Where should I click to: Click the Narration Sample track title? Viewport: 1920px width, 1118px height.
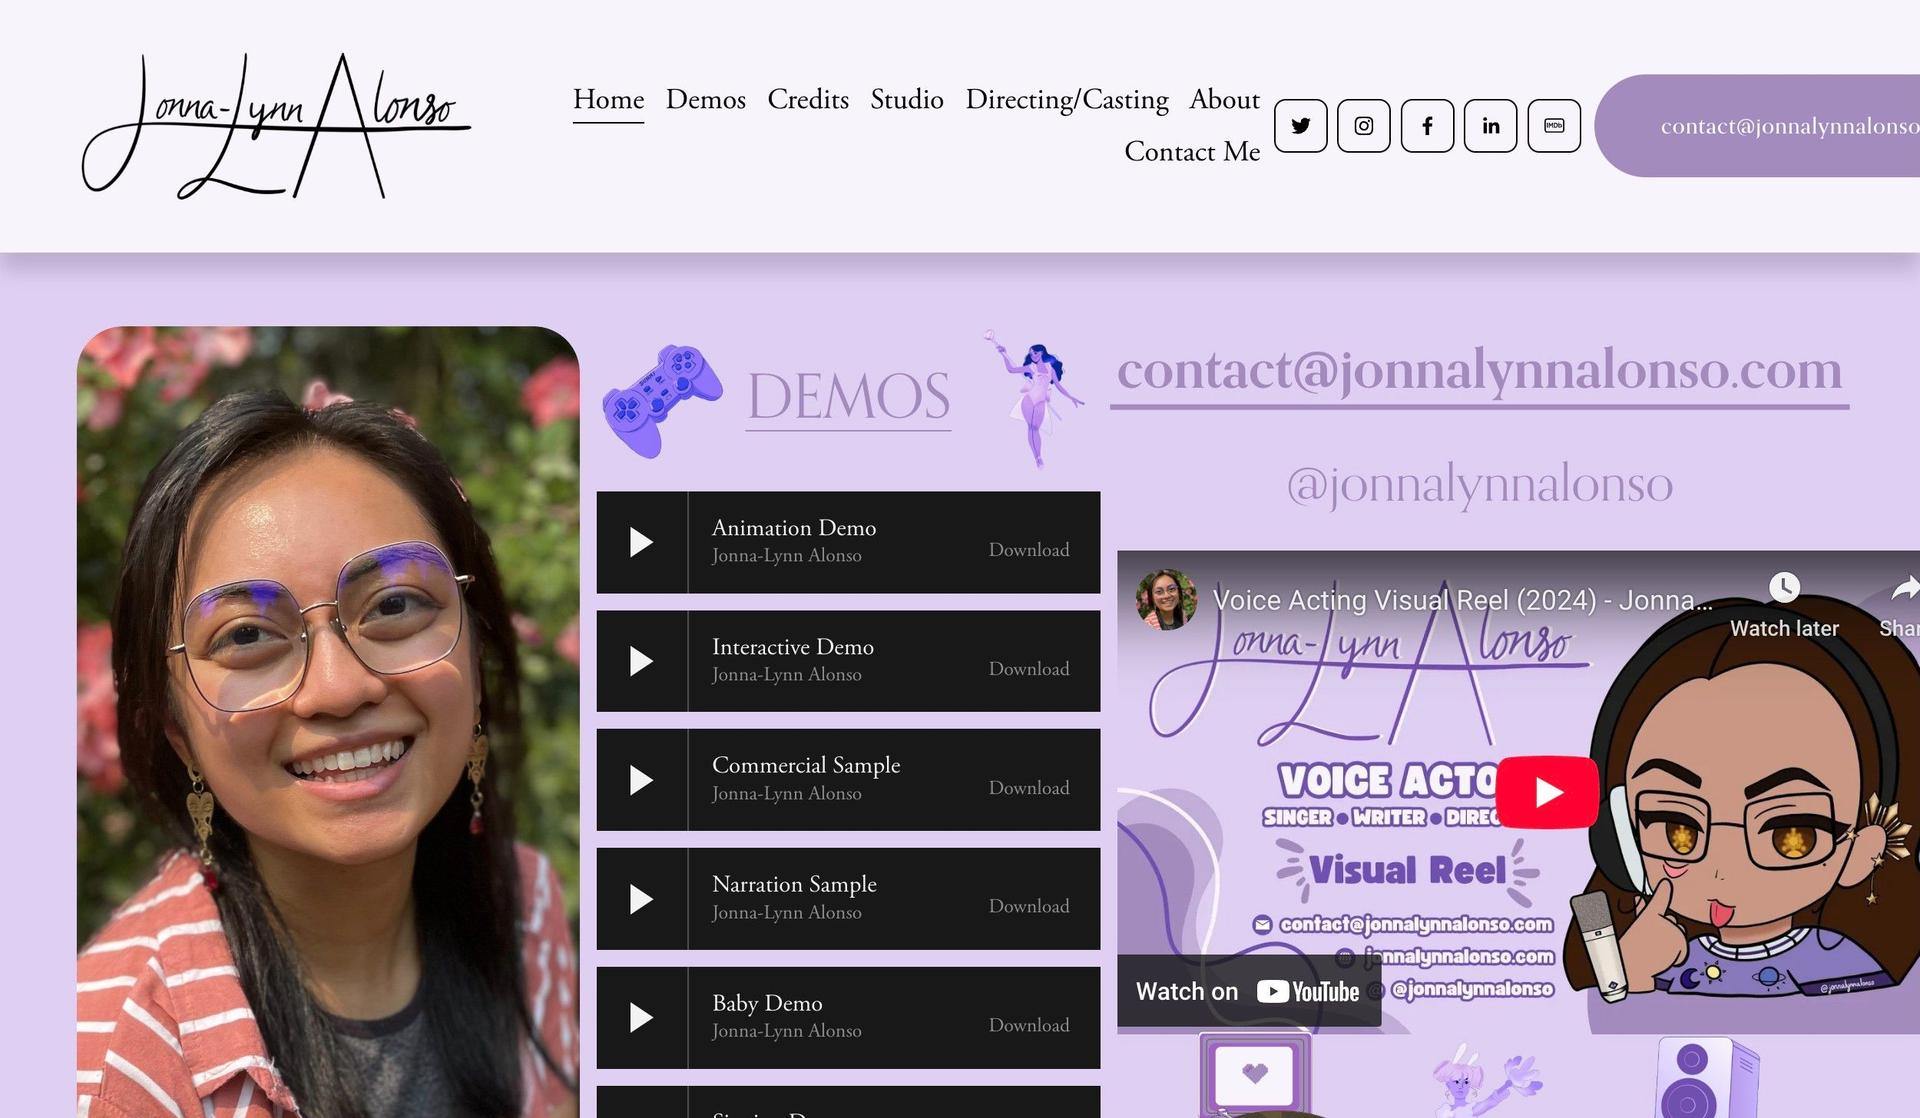[x=794, y=885]
